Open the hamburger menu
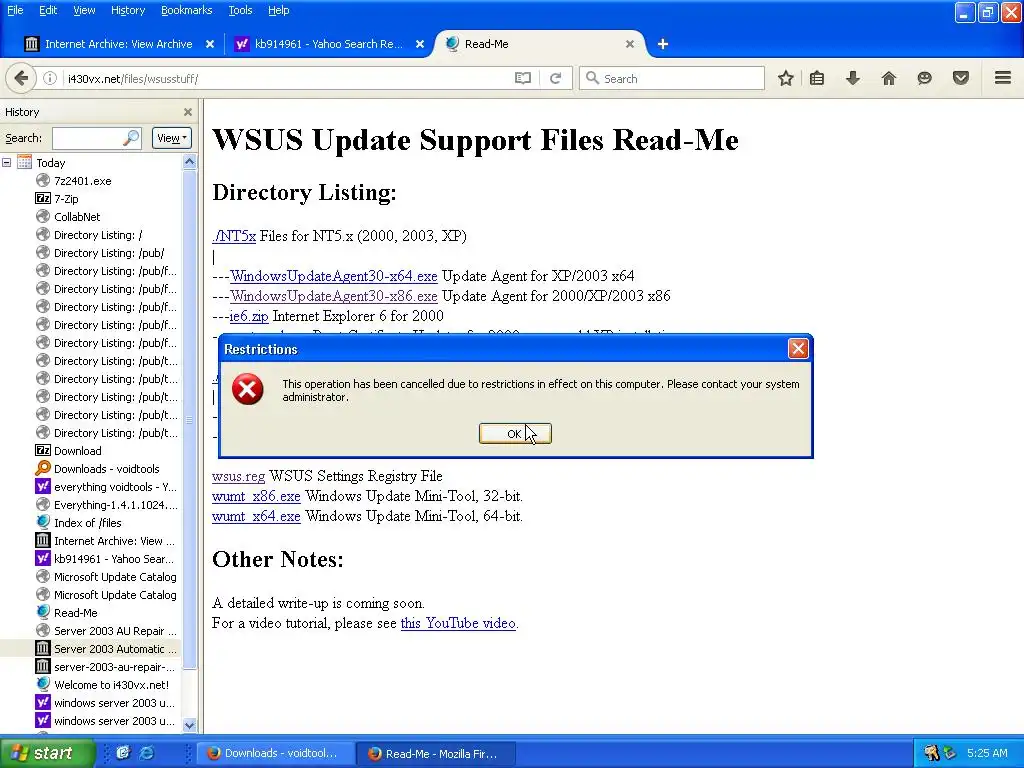This screenshot has width=1024, height=768. [1003, 78]
